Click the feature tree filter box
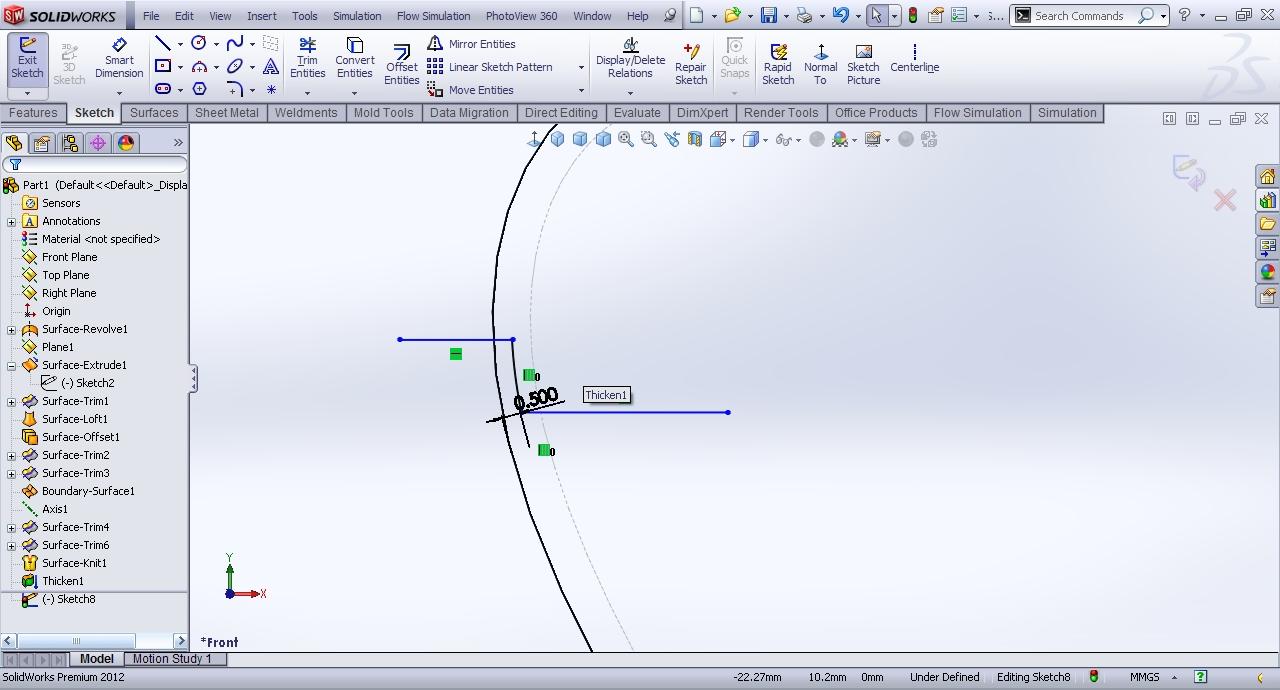The height and width of the screenshot is (690, 1280). pos(95,164)
